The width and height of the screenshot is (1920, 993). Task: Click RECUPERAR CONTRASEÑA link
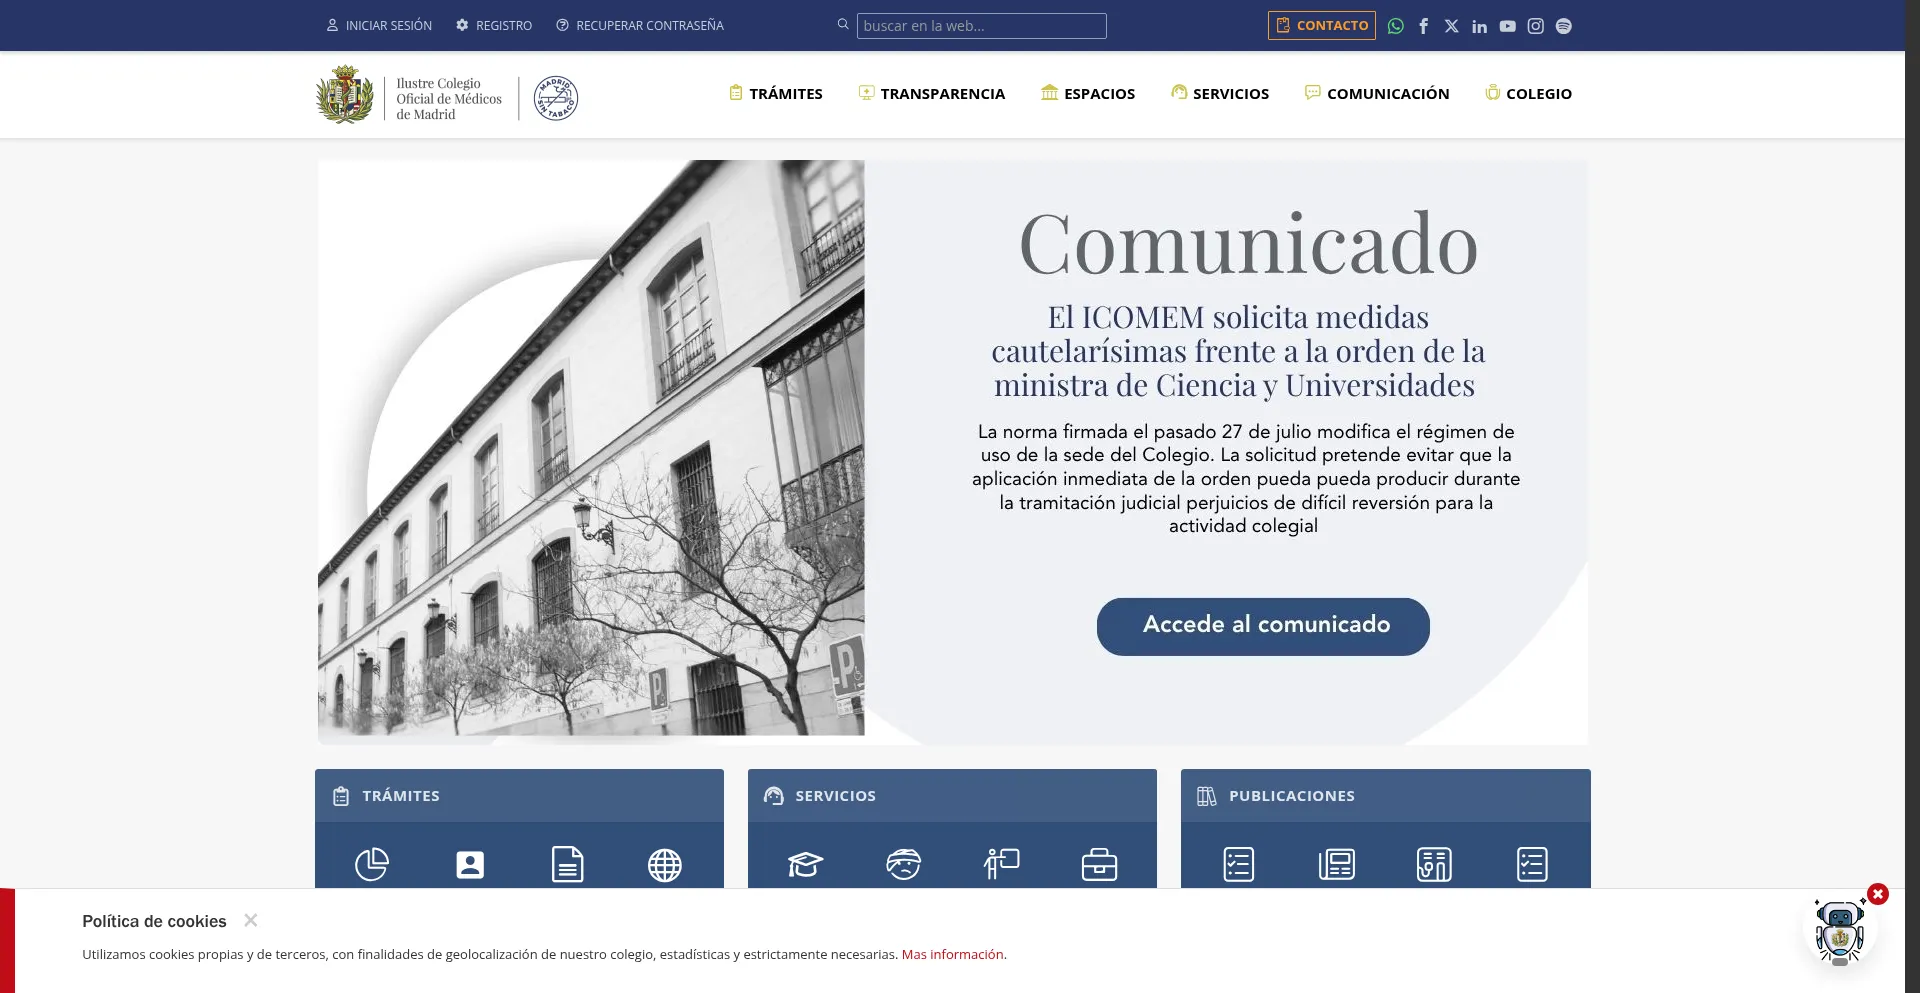(640, 26)
